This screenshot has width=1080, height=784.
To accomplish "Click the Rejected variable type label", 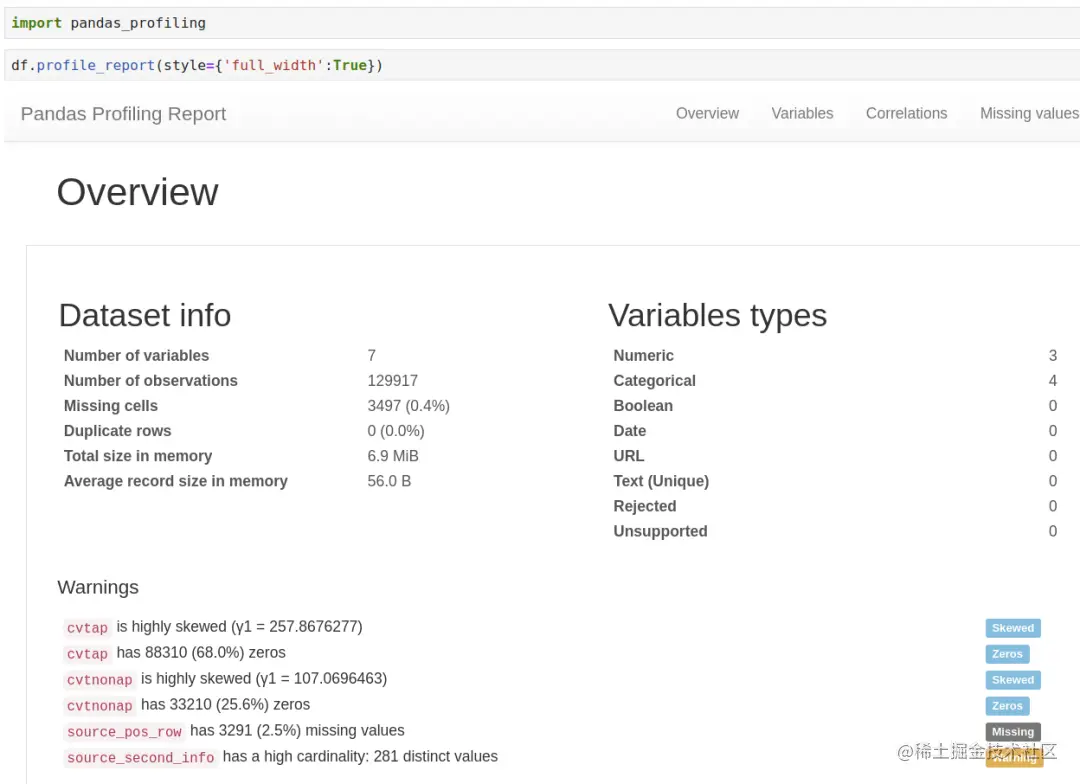I will [645, 506].
